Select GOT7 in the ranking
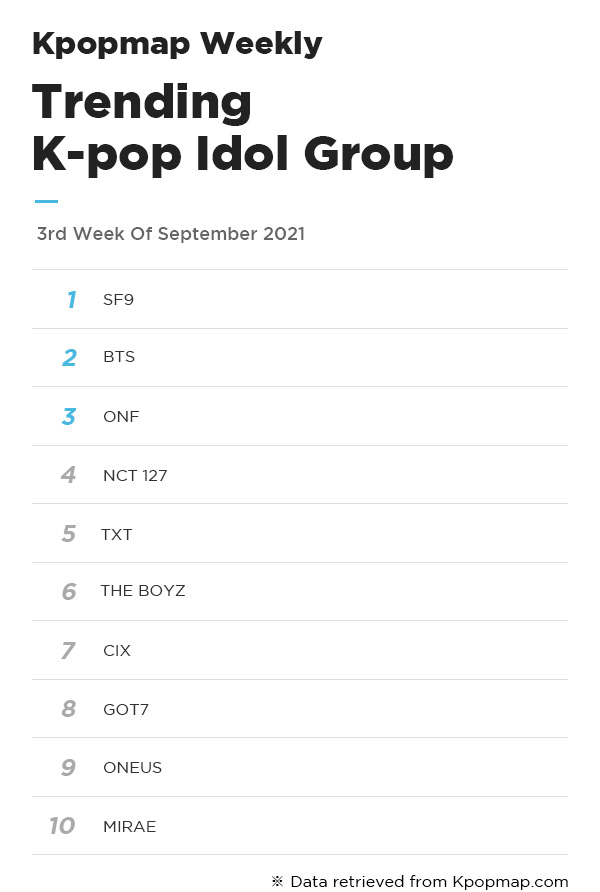This screenshot has width=600, height=892. pyautogui.click(x=126, y=709)
